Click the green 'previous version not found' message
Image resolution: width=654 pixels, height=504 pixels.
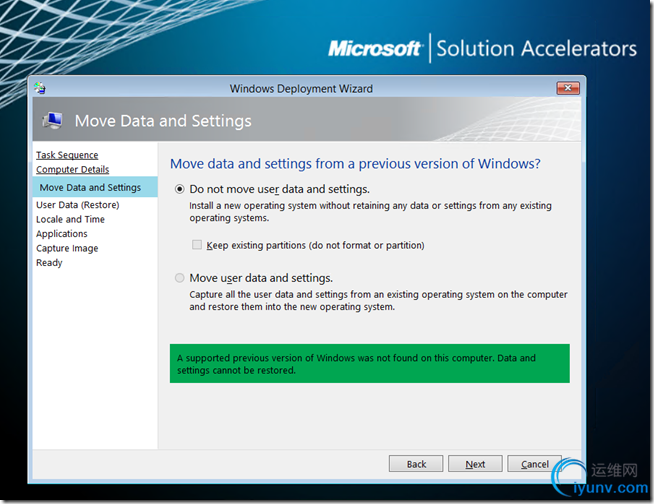pos(370,364)
